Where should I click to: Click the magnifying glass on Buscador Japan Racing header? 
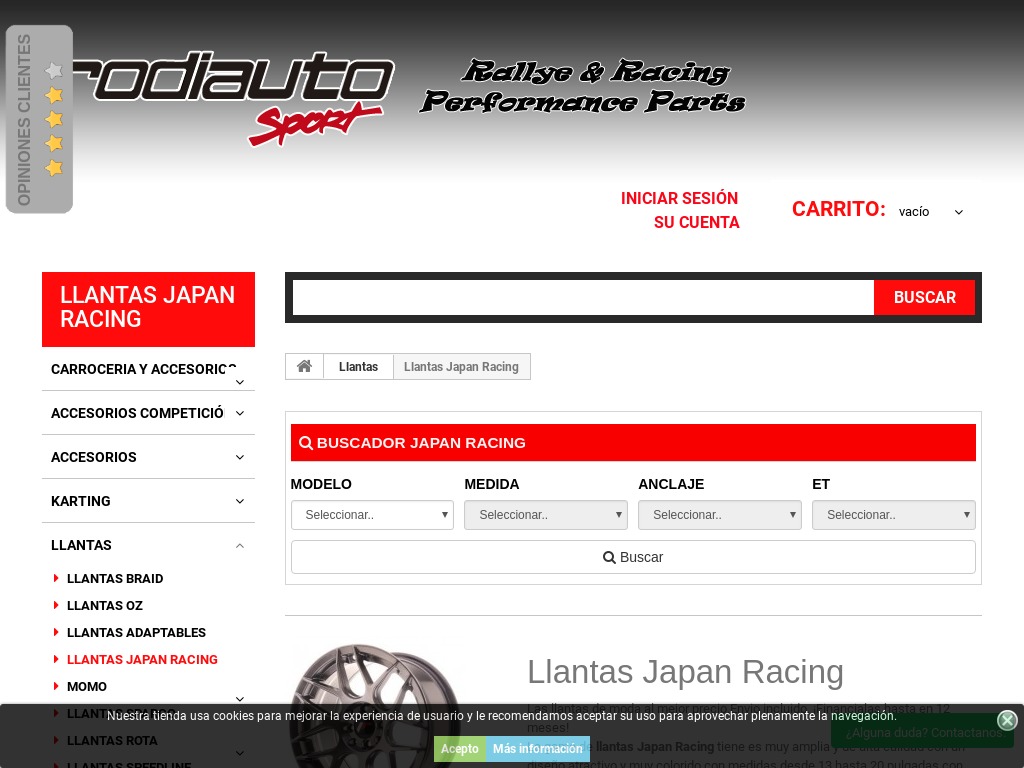click(306, 442)
